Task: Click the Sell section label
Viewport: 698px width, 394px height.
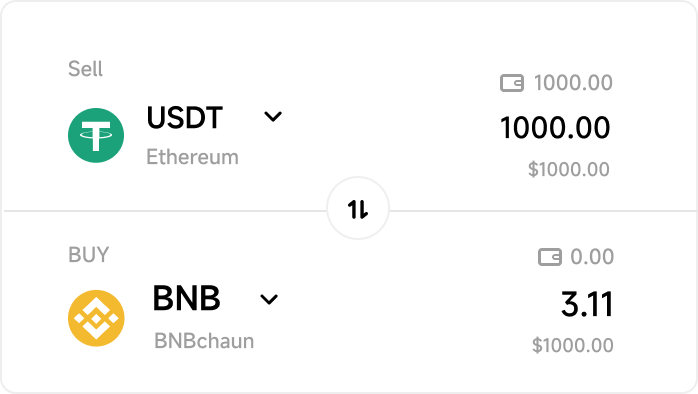Action: (x=85, y=69)
